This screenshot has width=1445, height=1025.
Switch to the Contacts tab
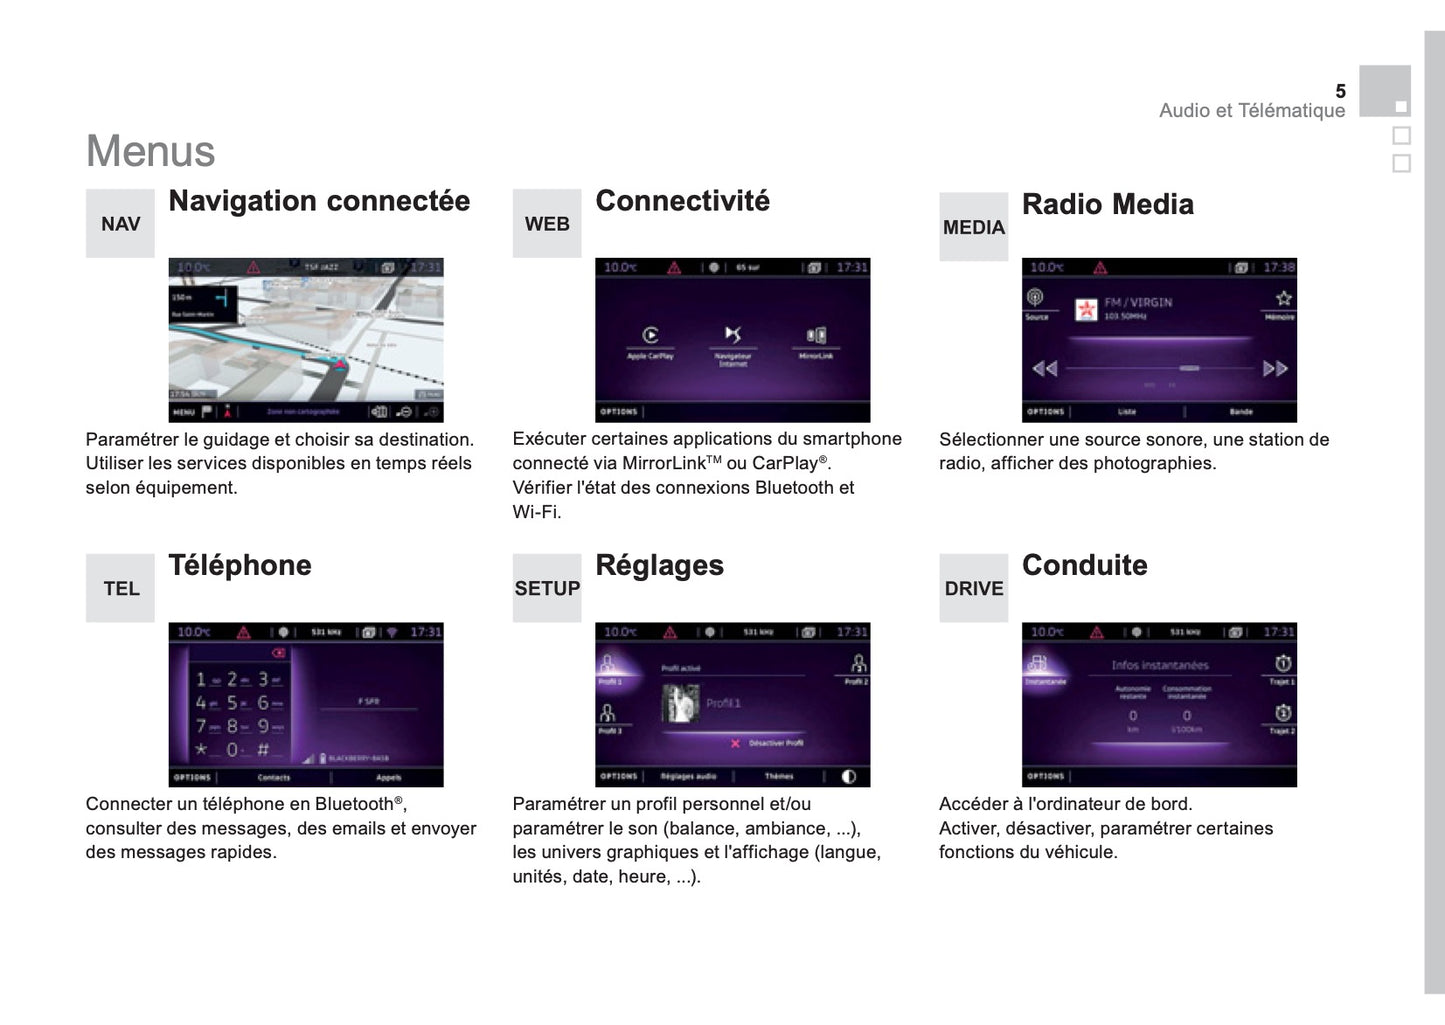(x=274, y=777)
